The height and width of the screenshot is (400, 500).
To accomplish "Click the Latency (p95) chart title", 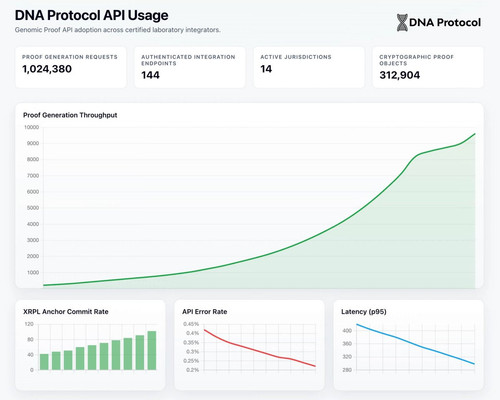I will [364, 312].
